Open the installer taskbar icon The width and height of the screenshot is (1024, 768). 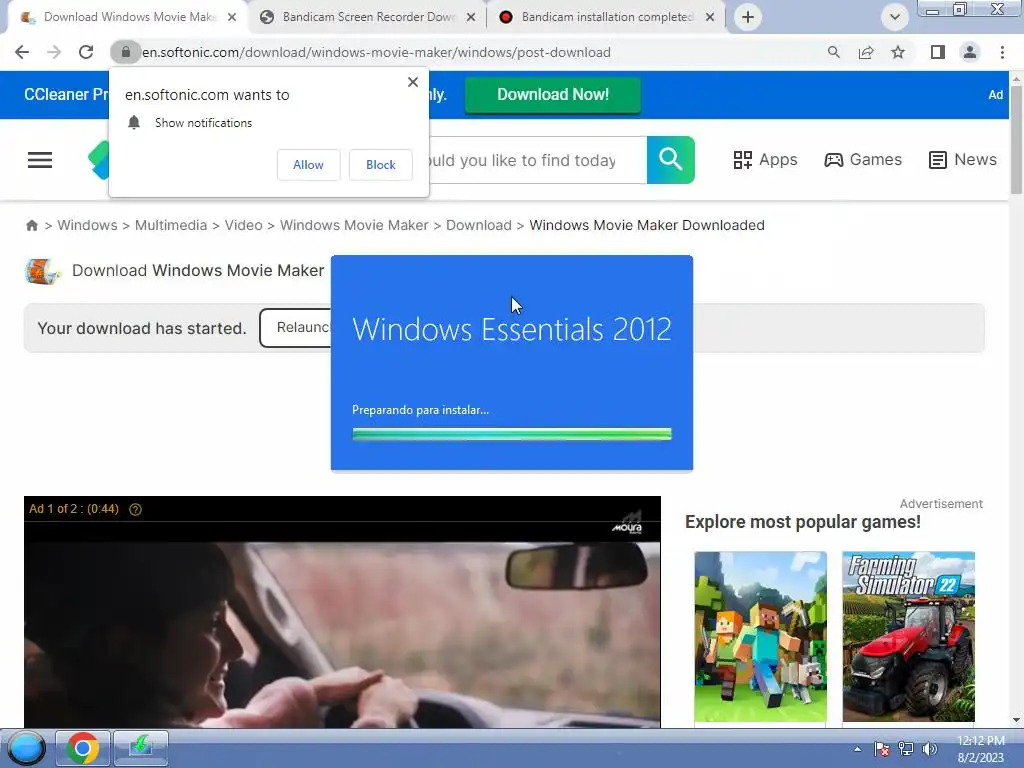click(141, 748)
